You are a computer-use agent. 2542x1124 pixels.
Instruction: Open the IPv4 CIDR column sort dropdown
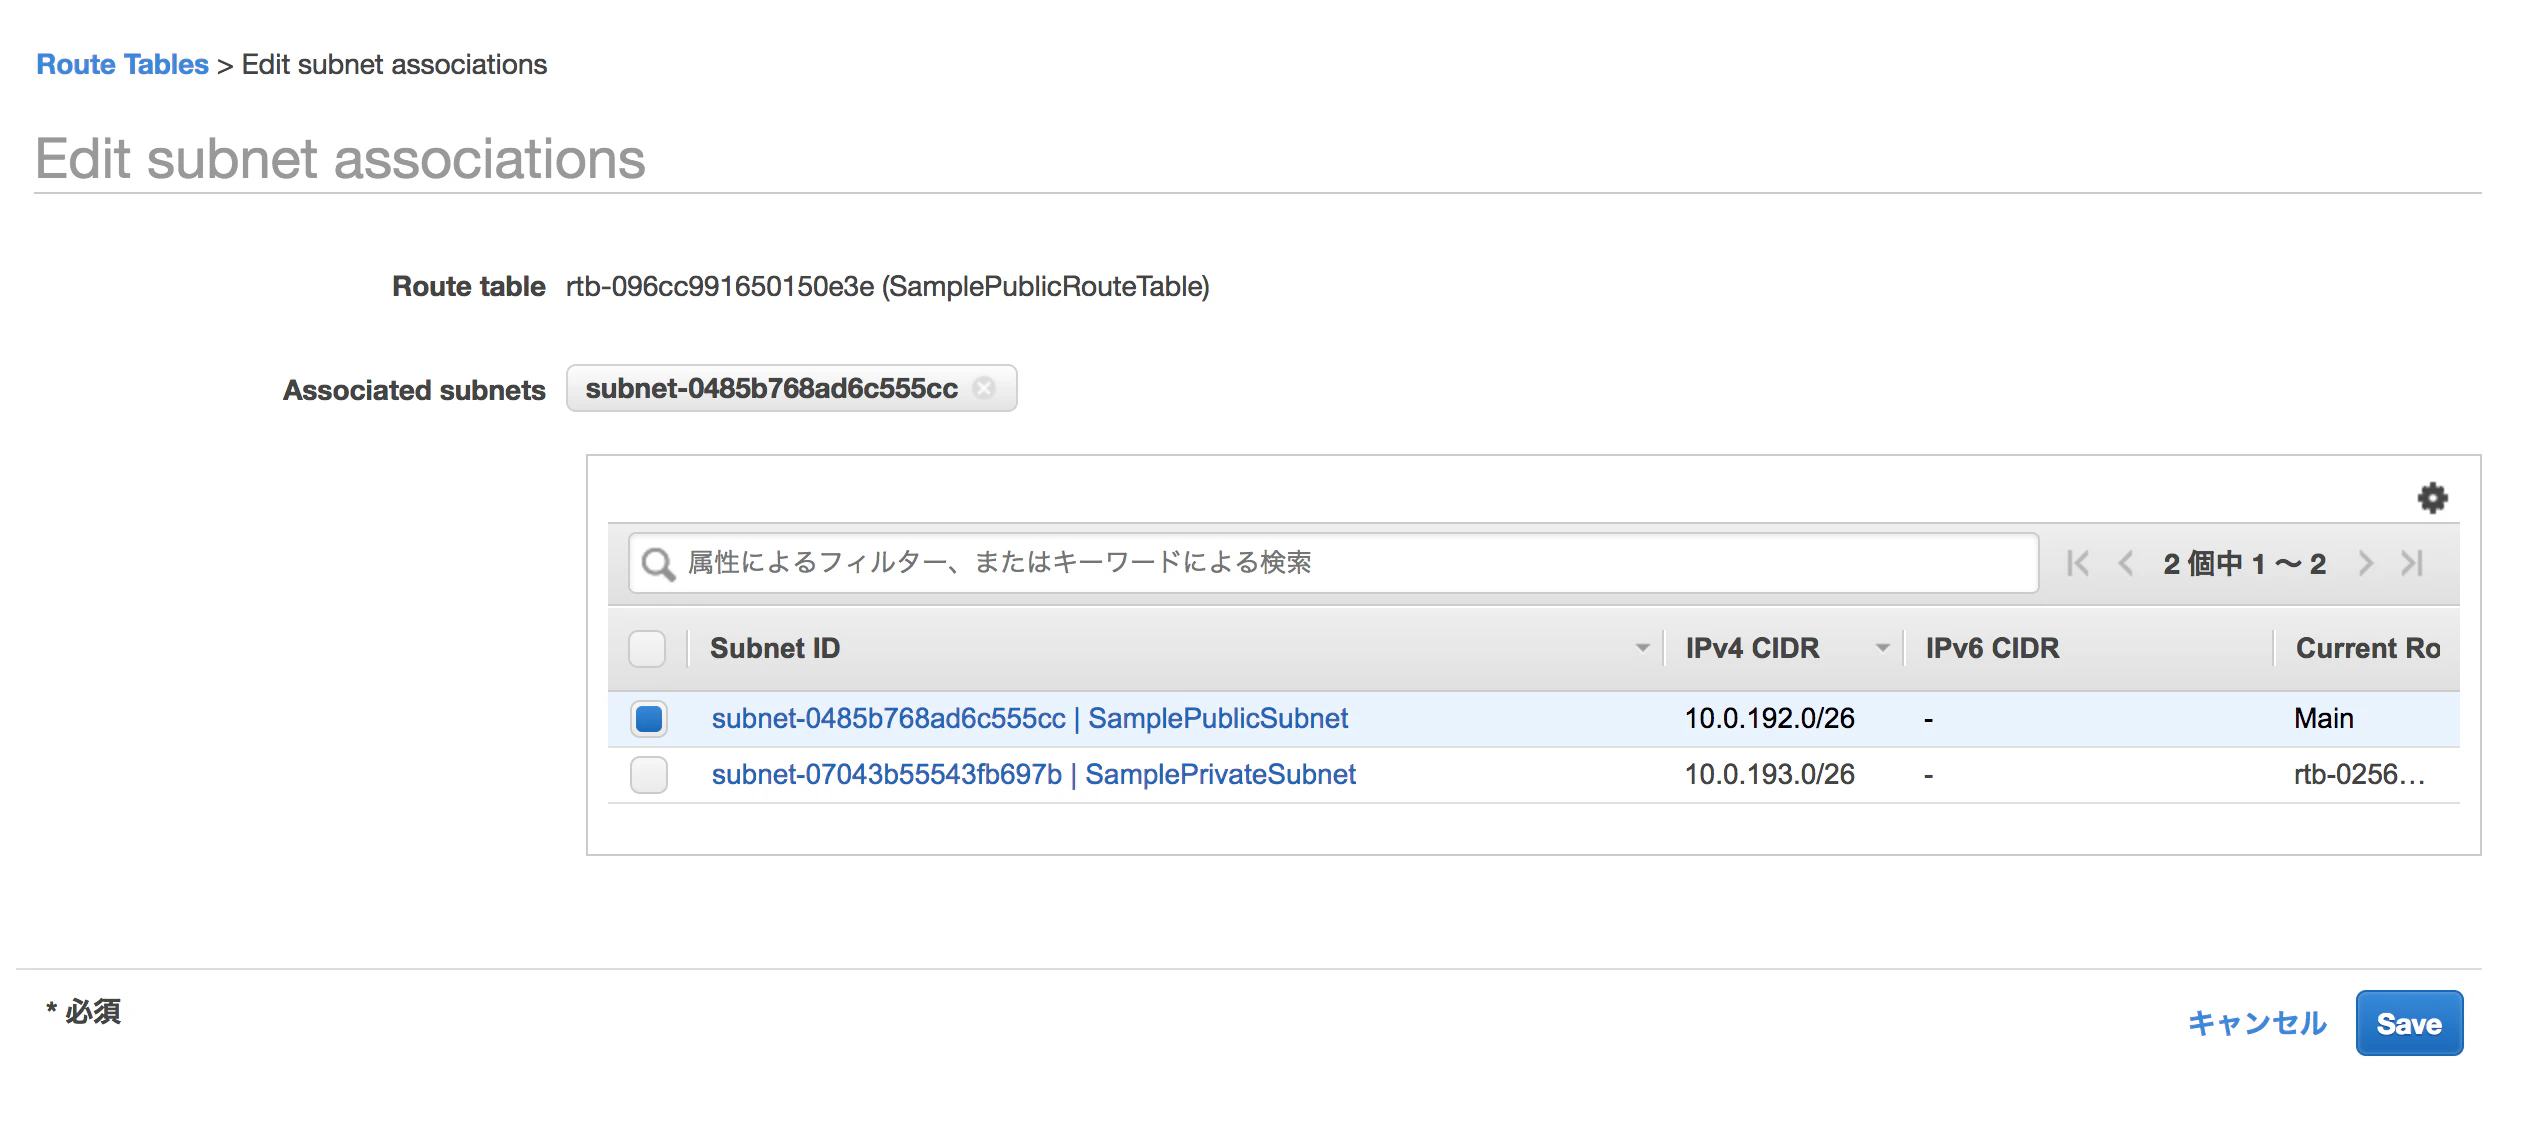pyautogui.click(x=1884, y=648)
